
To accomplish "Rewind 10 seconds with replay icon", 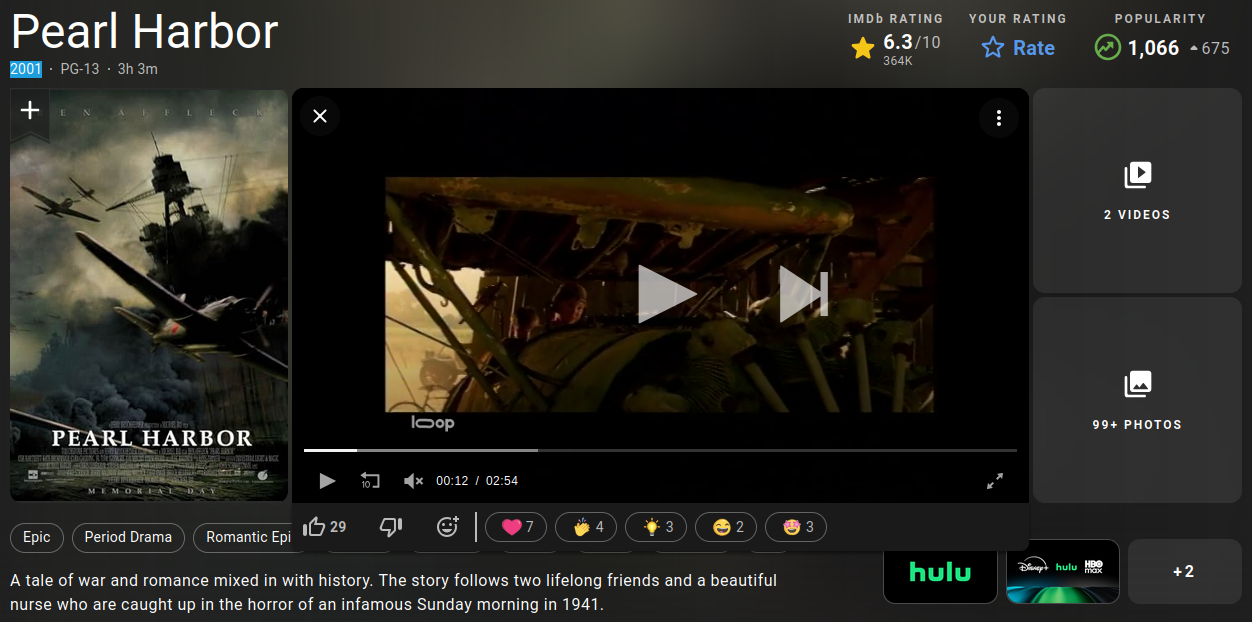I will pyautogui.click(x=370, y=481).
